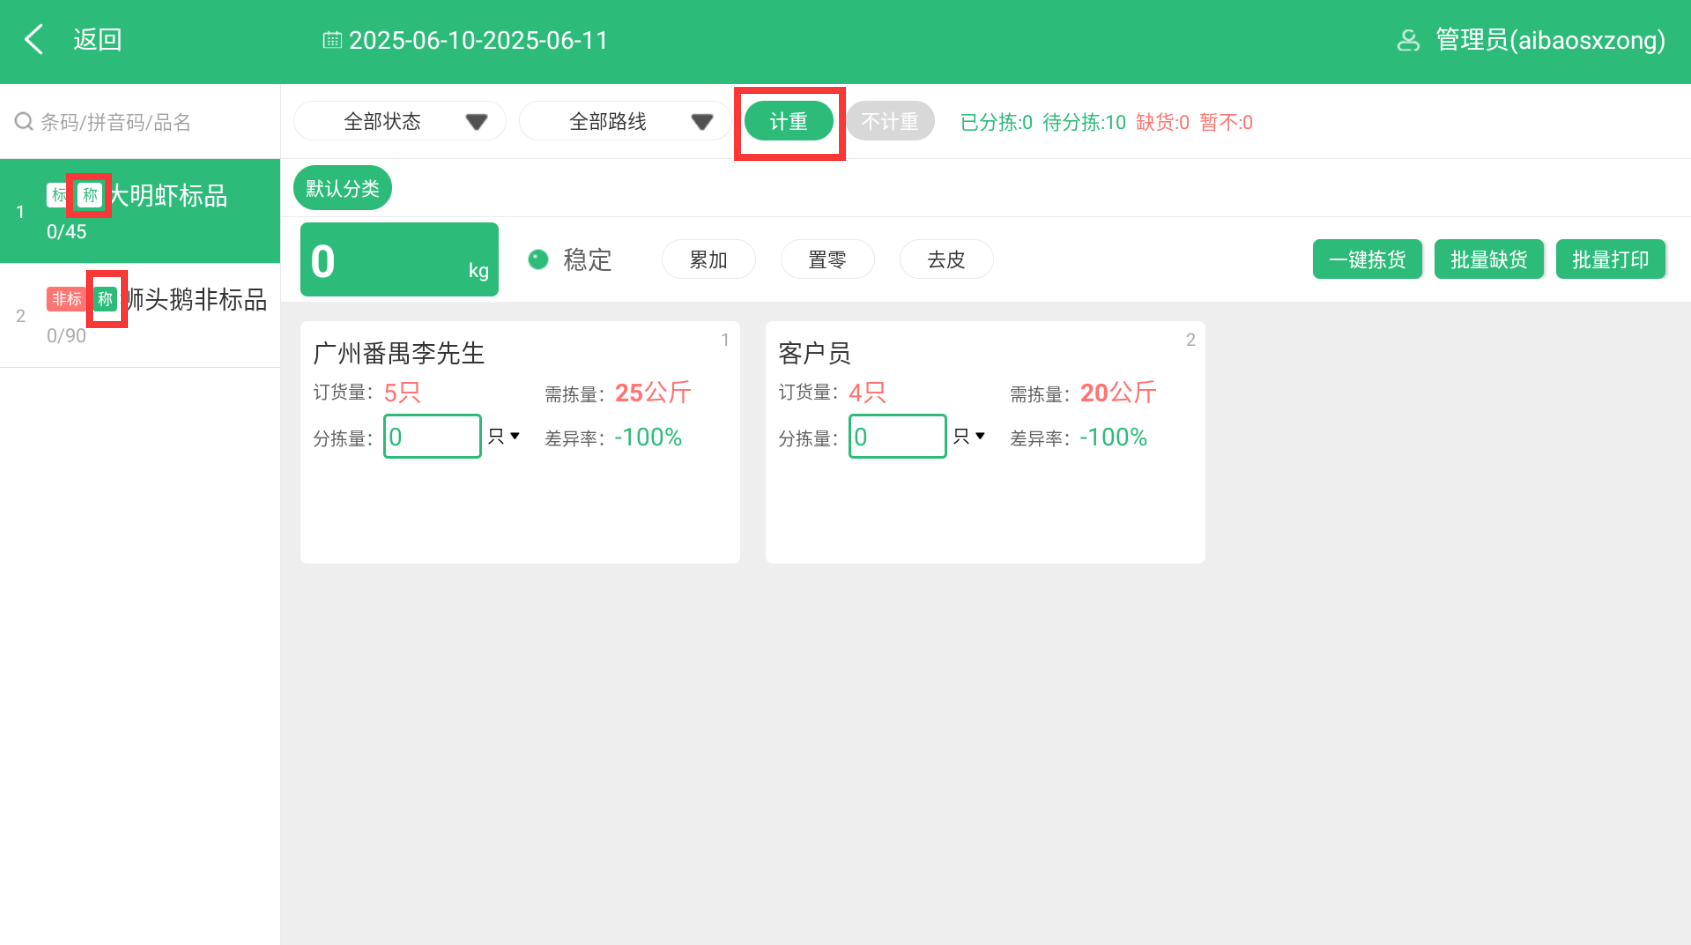Switch to 不计重 mode

point(890,122)
